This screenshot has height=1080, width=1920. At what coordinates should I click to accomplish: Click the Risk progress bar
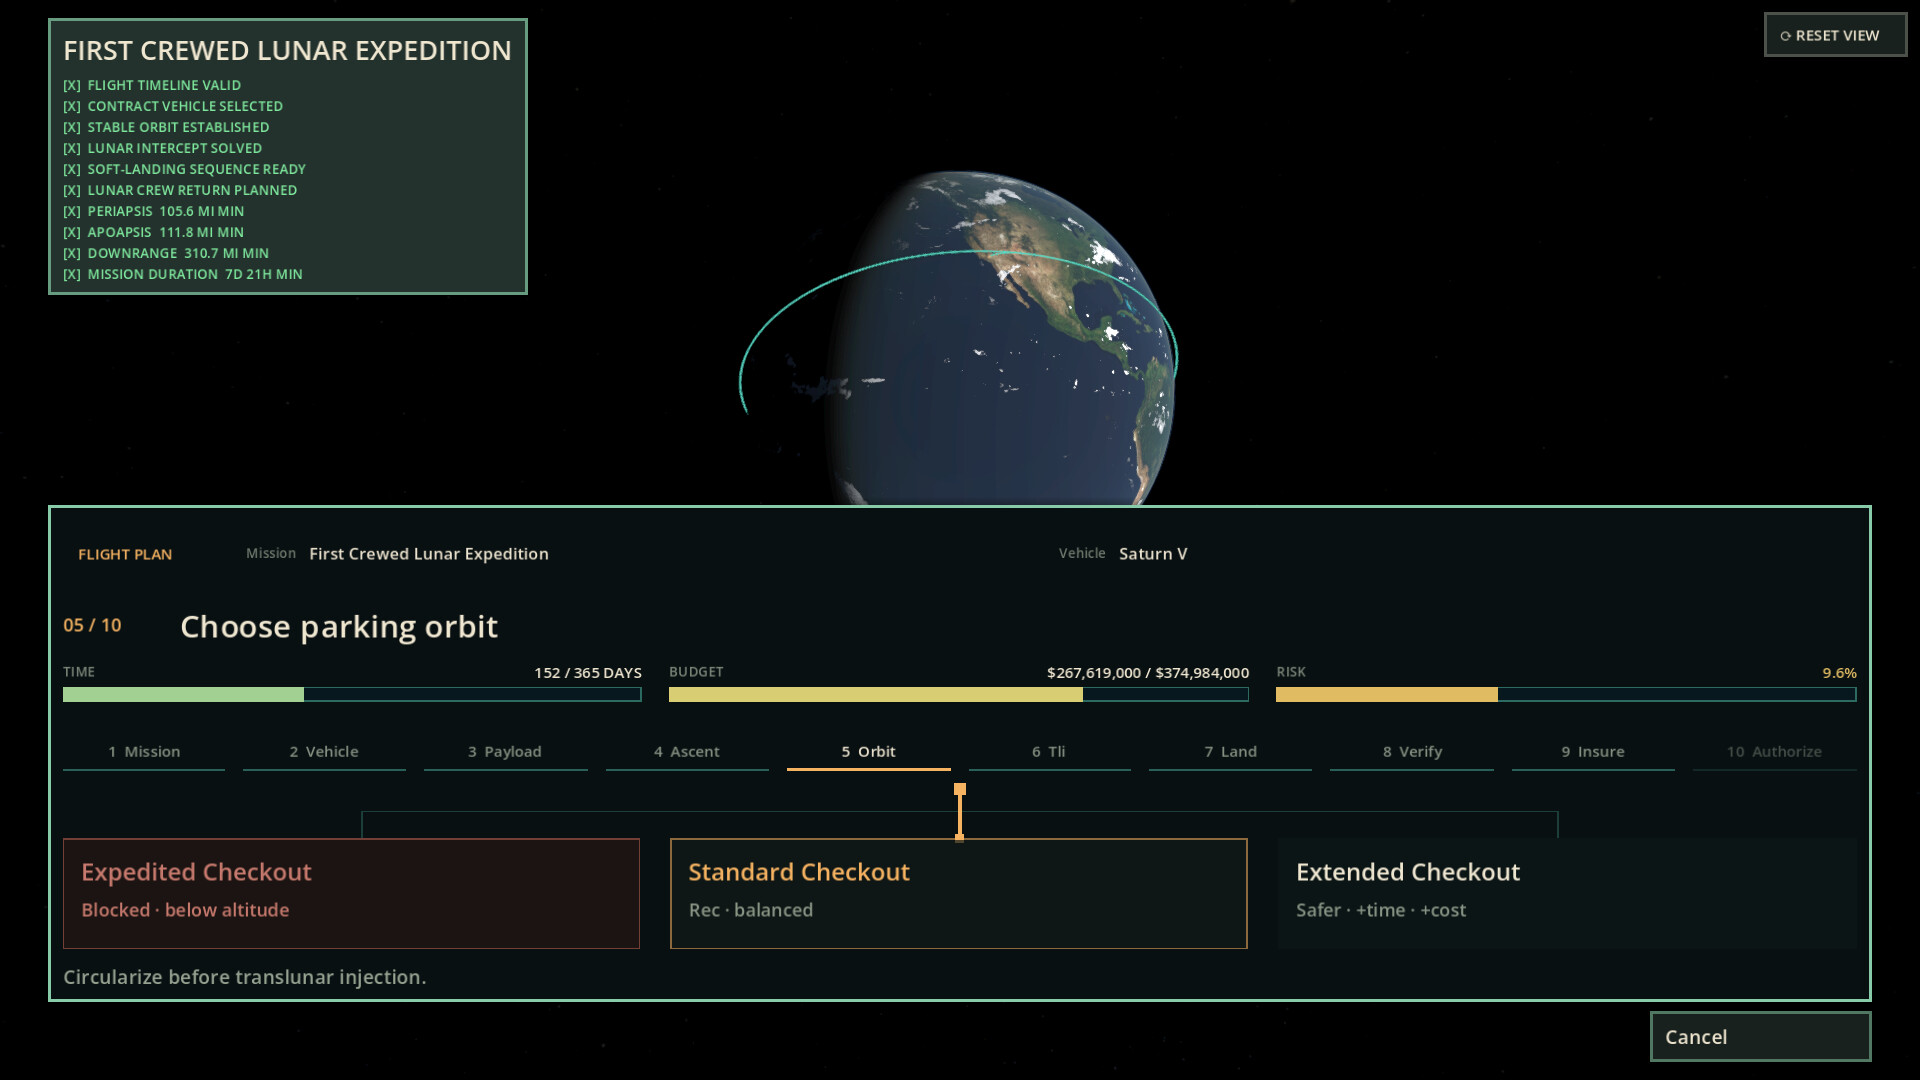point(1566,694)
